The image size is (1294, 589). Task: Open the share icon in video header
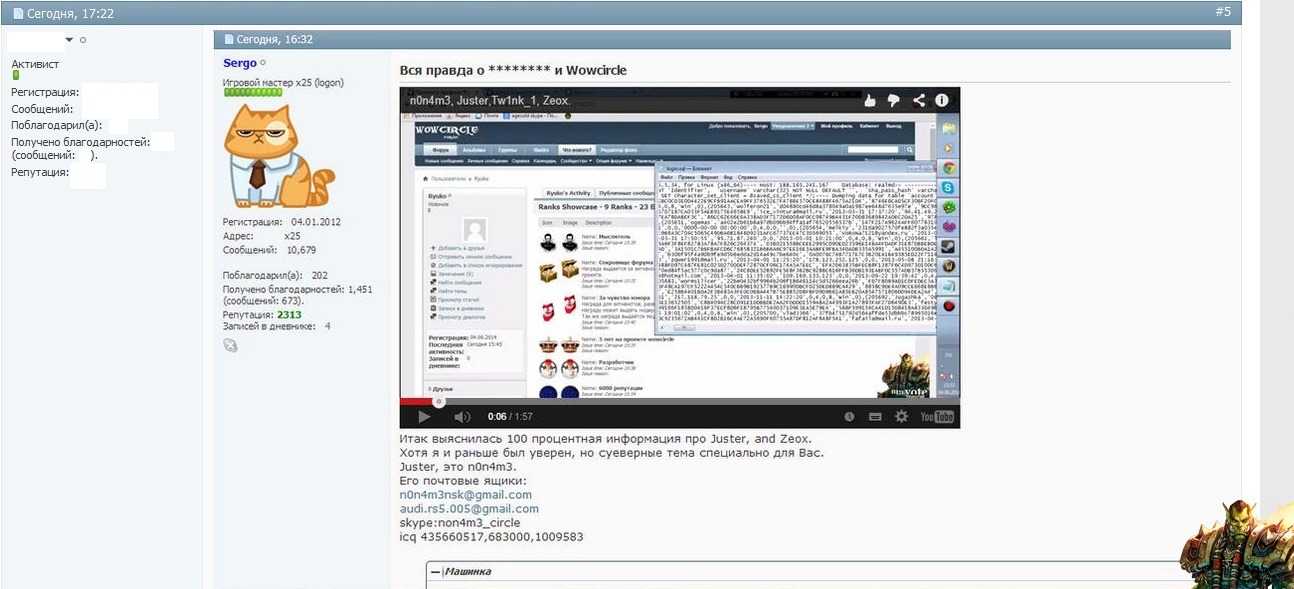(x=917, y=101)
